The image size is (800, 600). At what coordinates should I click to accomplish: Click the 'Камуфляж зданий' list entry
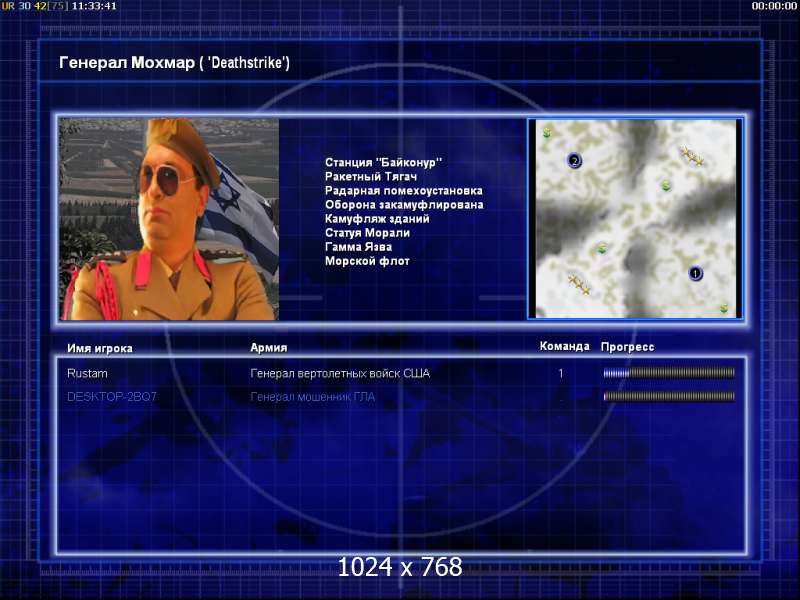(x=377, y=219)
